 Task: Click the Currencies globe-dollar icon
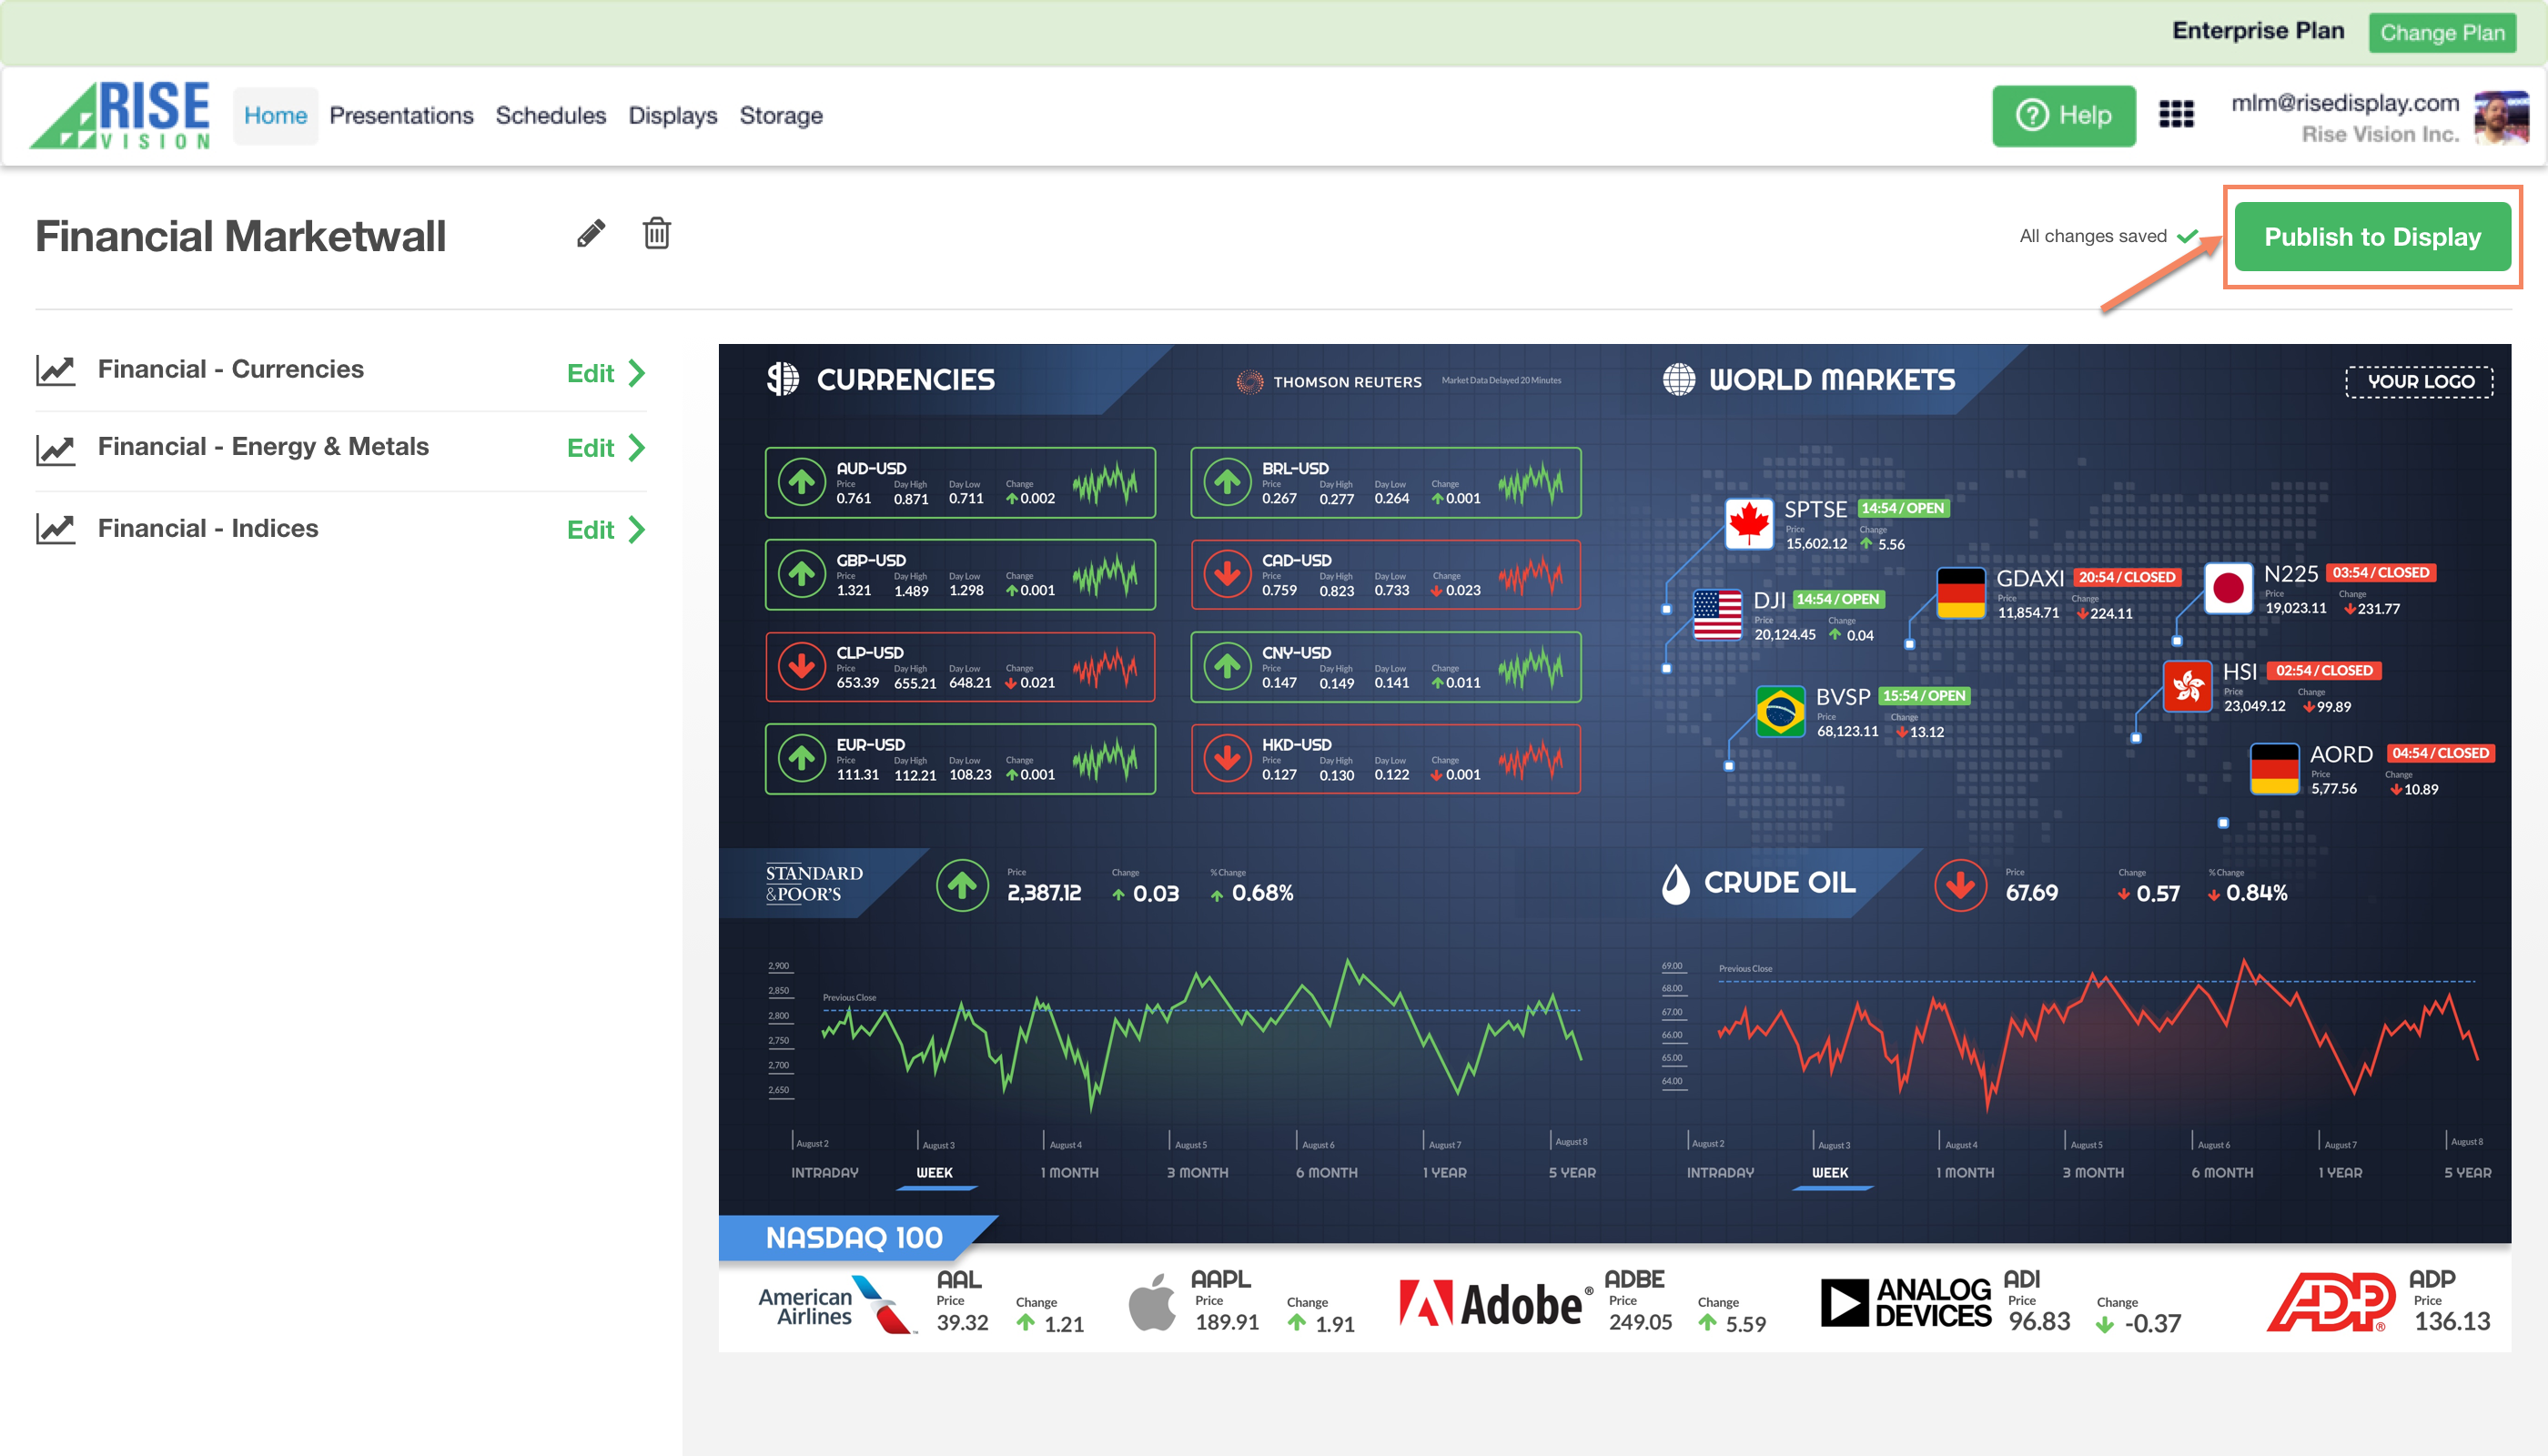pyautogui.click(x=783, y=379)
